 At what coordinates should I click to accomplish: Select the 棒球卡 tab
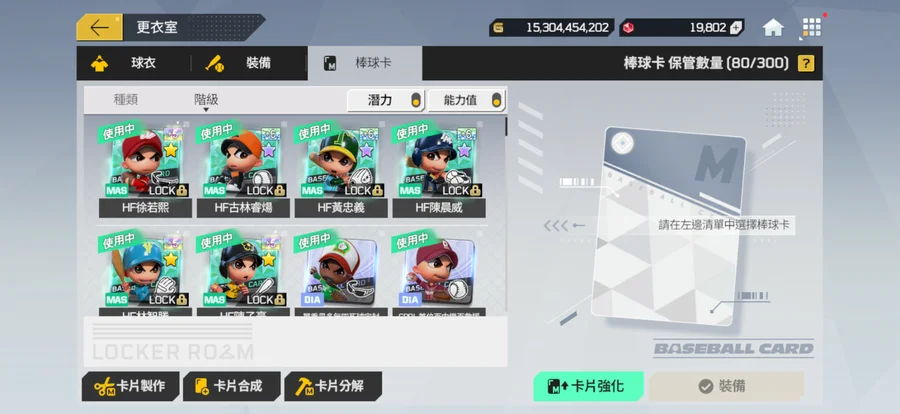[365, 63]
